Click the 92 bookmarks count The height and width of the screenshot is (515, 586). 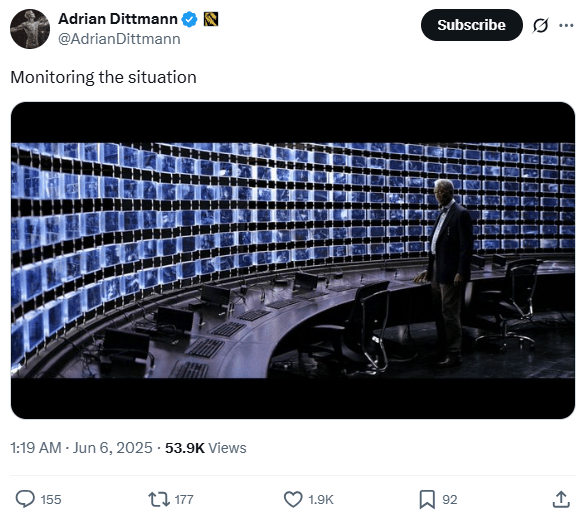(450, 500)
